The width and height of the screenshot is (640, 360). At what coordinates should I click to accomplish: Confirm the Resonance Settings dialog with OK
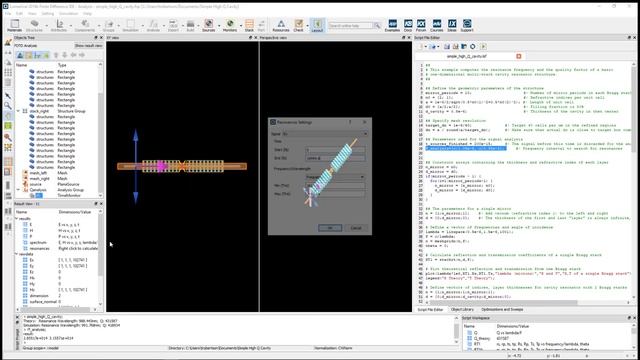point(330,228)
